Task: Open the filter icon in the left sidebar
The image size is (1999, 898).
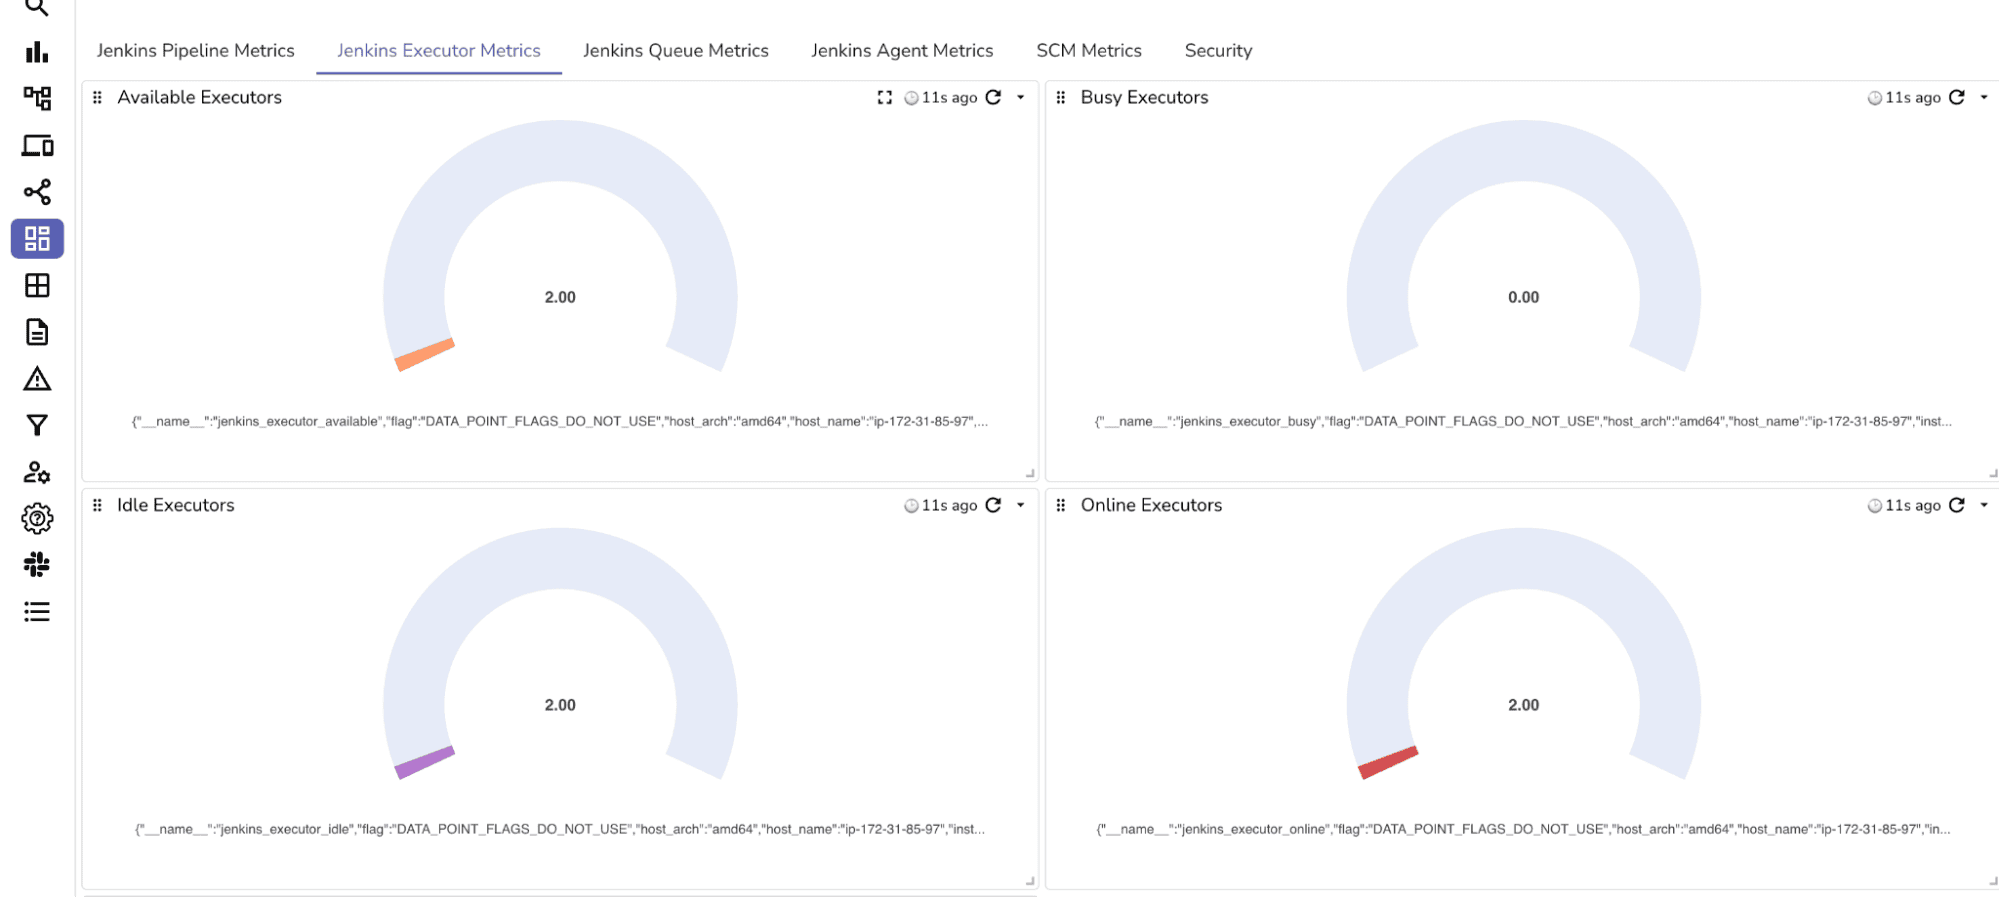Action: pos(37,425)
